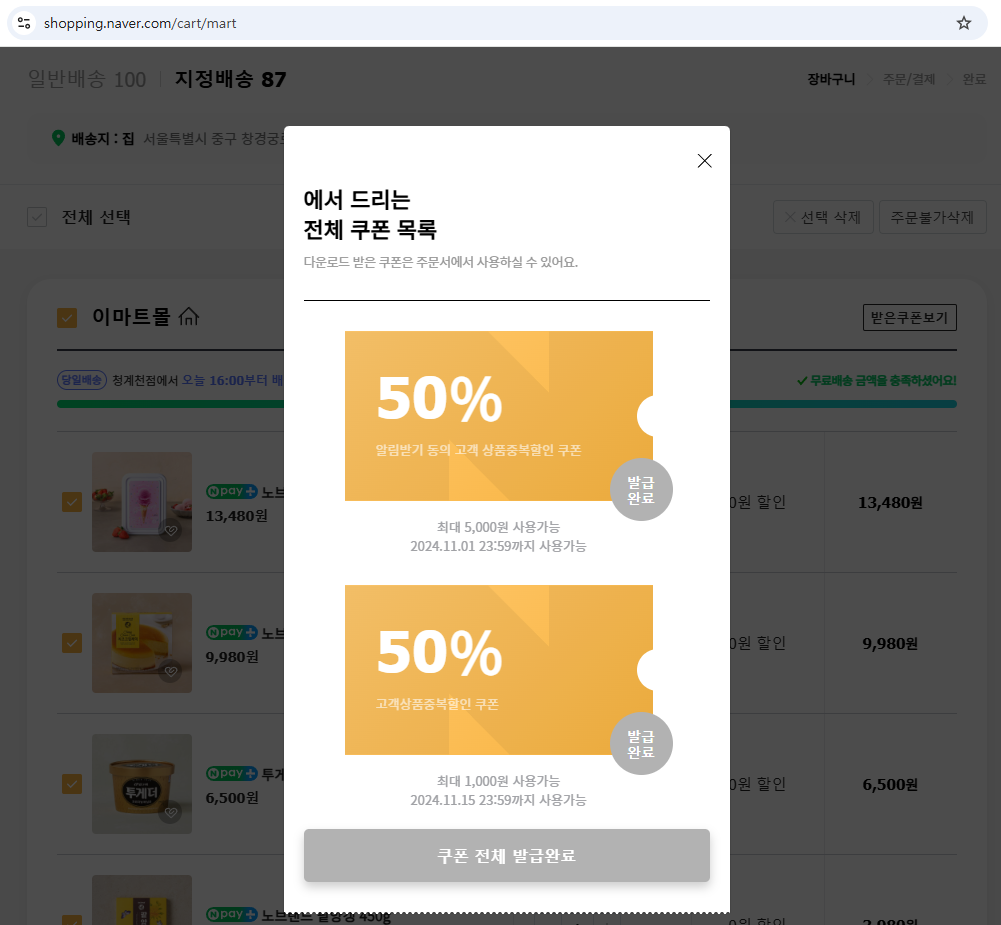
Task: Uncheck the 이마트몰 store checkbox
Action: [x=67, y=317]
